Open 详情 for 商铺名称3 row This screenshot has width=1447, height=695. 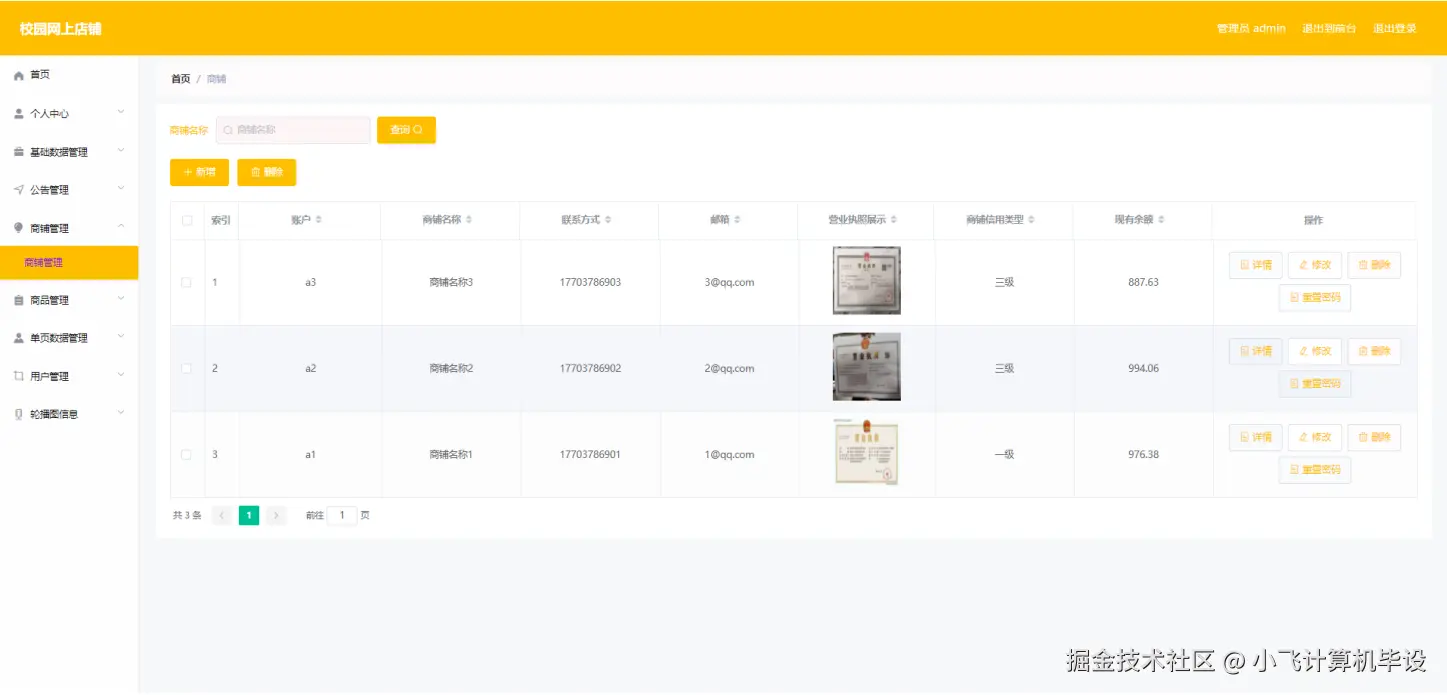(x=1255, y=265)
